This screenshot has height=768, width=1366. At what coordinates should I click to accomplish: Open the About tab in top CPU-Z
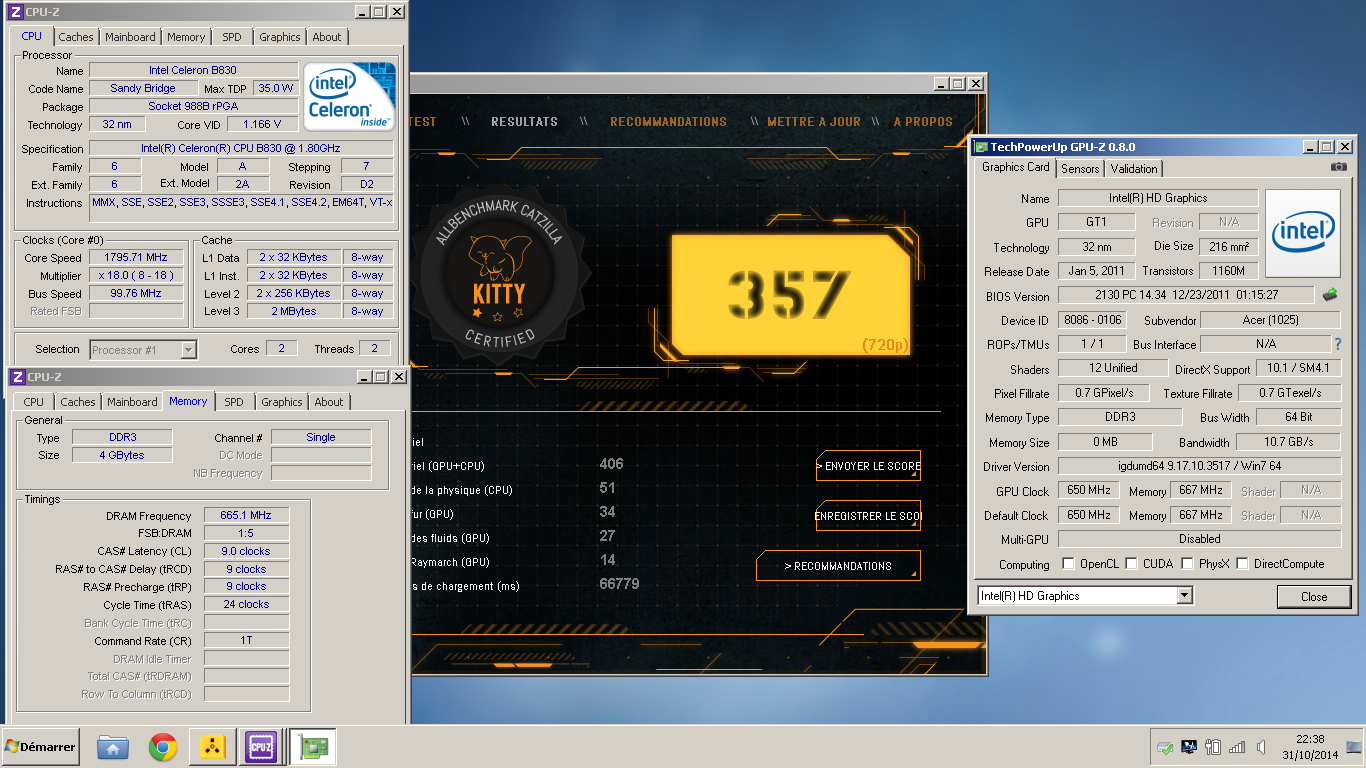click(327, 37)
